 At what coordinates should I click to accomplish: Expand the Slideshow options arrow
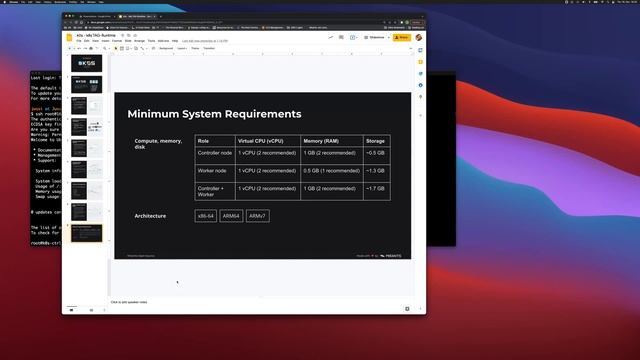(389, 38)
